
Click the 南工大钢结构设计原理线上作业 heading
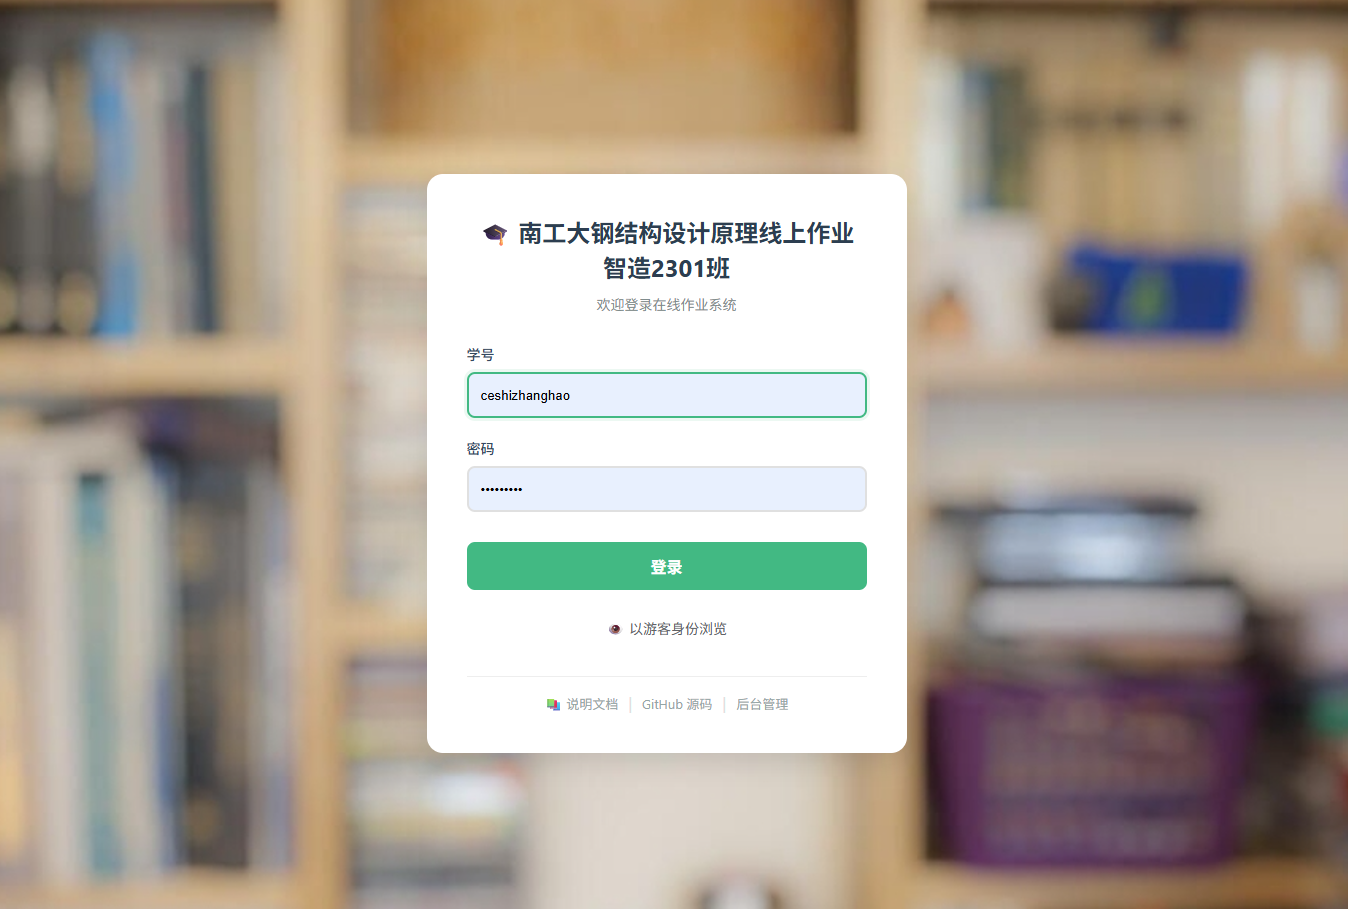click(686, 234)
